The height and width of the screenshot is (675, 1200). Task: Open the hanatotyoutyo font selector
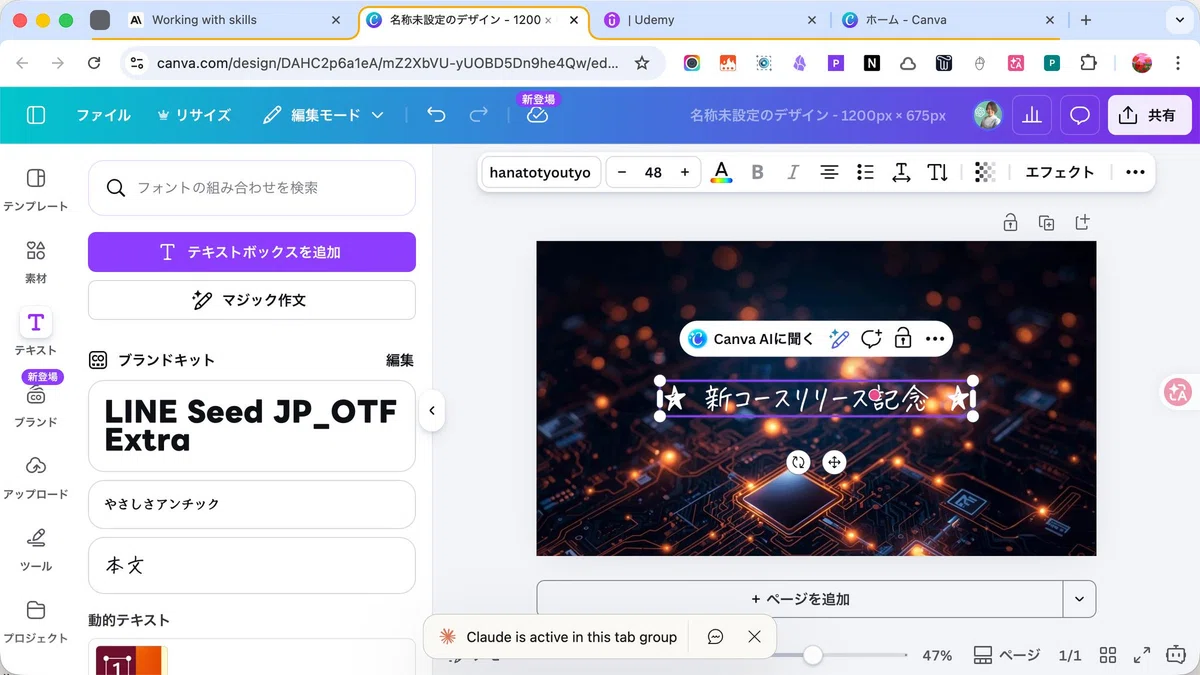(x=540, y=172)
